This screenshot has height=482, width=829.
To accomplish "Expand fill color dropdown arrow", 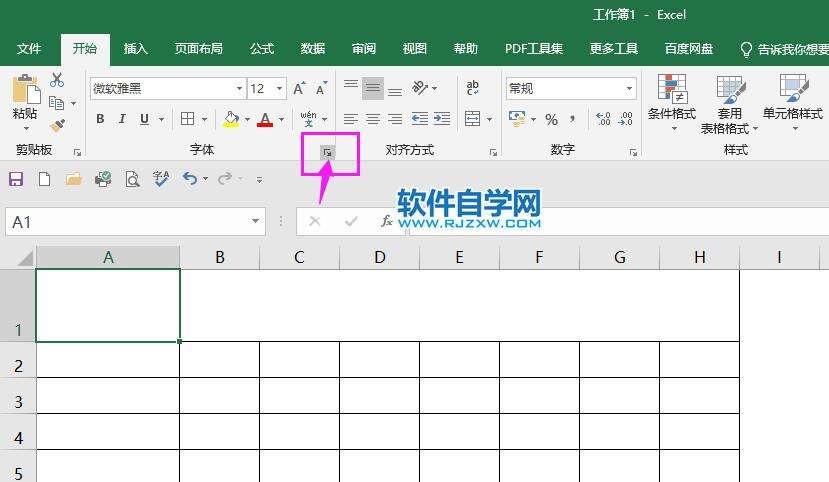I will click(x=247, y=119).
